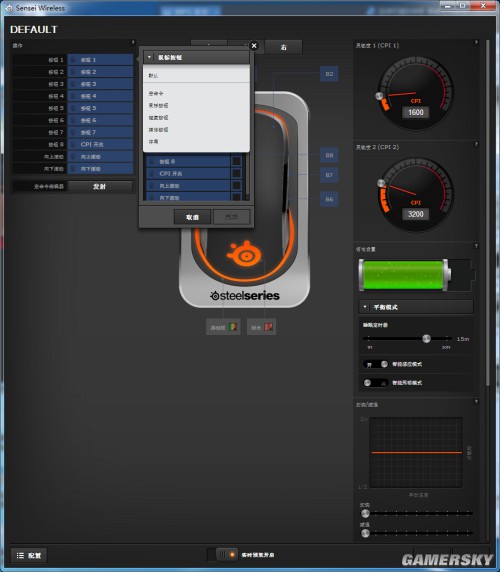Close the button assignment popup with X
Viewport: 500px width, 572px height.
[254, 46]
